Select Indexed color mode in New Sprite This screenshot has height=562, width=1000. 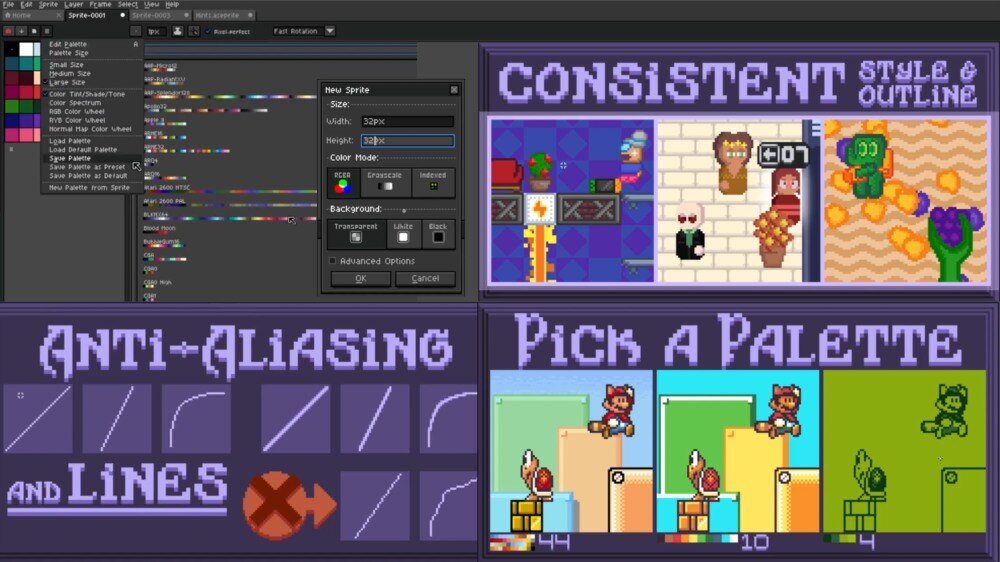pyautogui.click(x=433, y=182)
